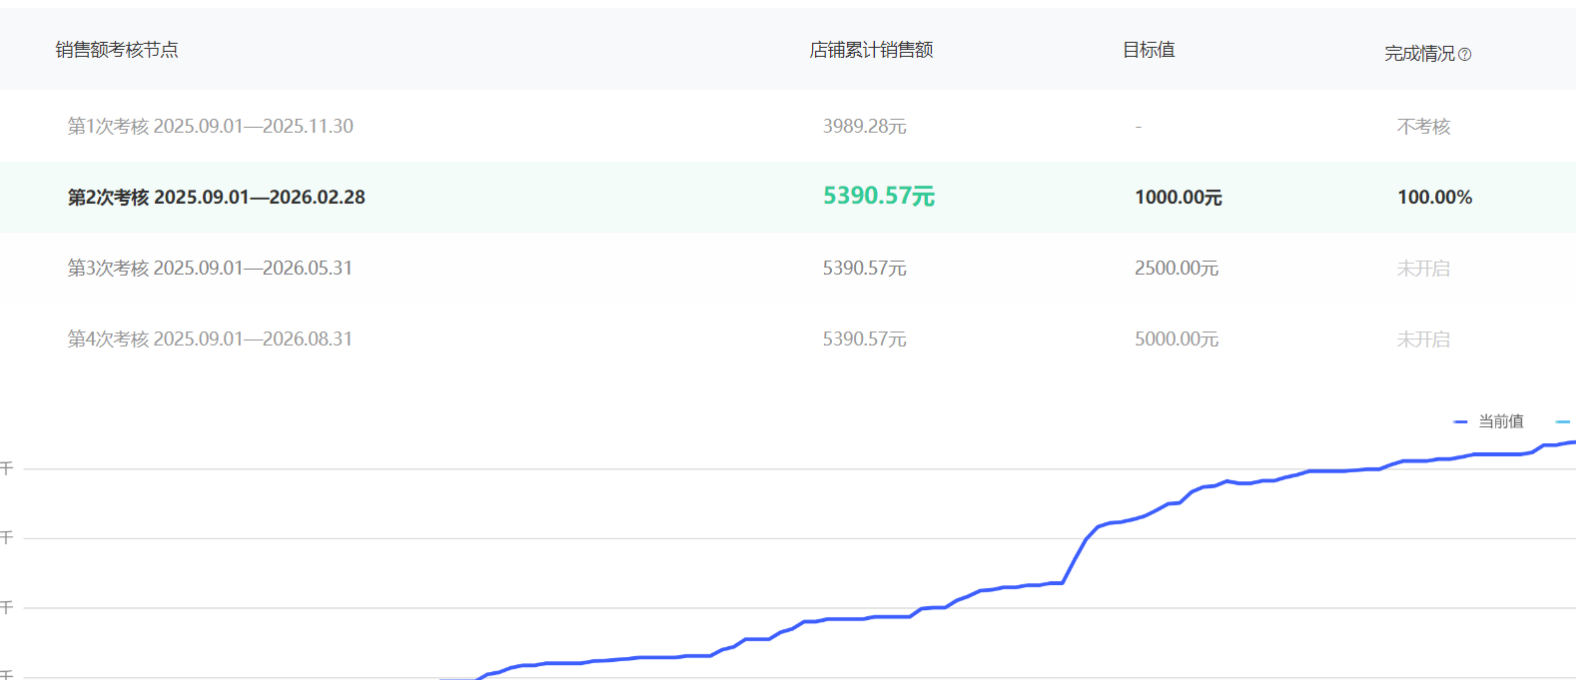Click the 5000.00元 target value

click(1176, 339)
